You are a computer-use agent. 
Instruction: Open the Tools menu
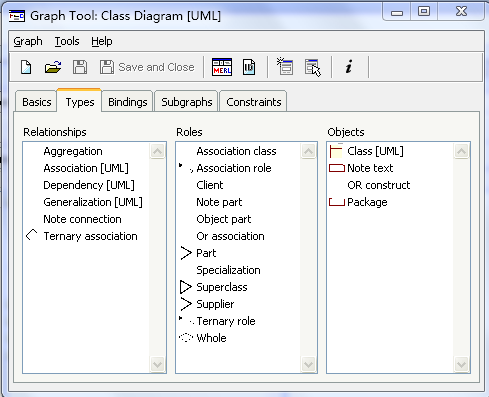pyautogui.click(x=67, y=41)
